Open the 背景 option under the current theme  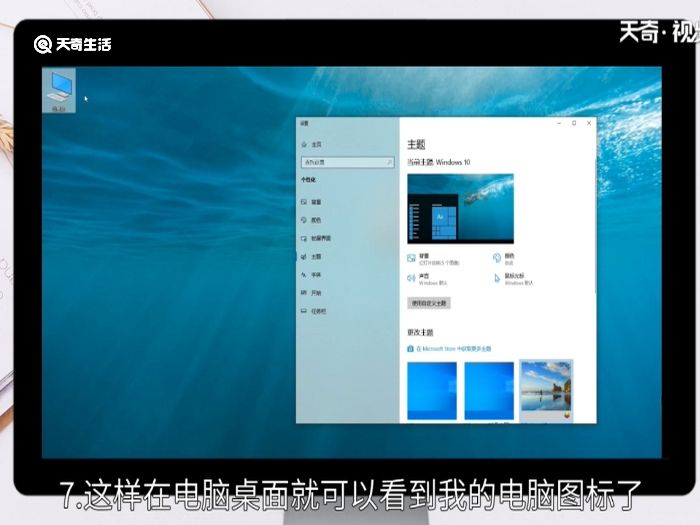[433, 259]
